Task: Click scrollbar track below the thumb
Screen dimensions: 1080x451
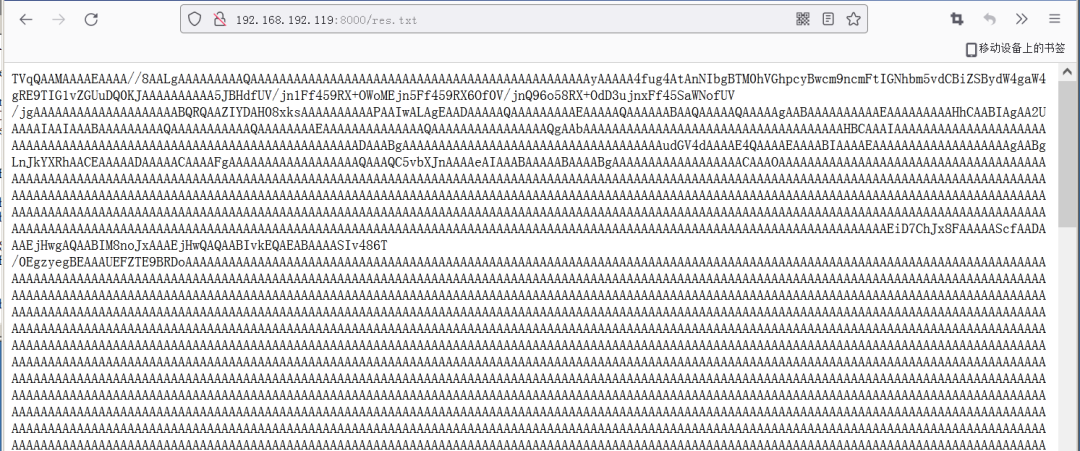Action: (x=1068, y=337)
